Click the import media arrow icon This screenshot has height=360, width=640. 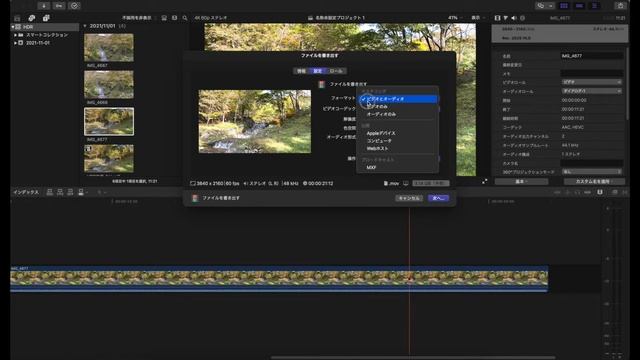click(x=44, y=6)
